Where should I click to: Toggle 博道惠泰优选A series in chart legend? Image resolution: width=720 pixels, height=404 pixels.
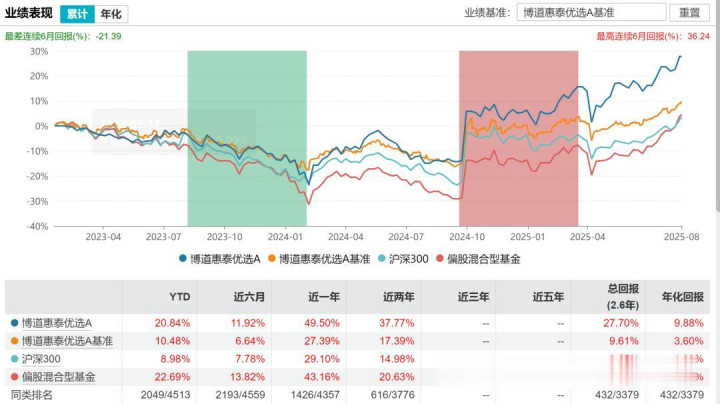220,259
